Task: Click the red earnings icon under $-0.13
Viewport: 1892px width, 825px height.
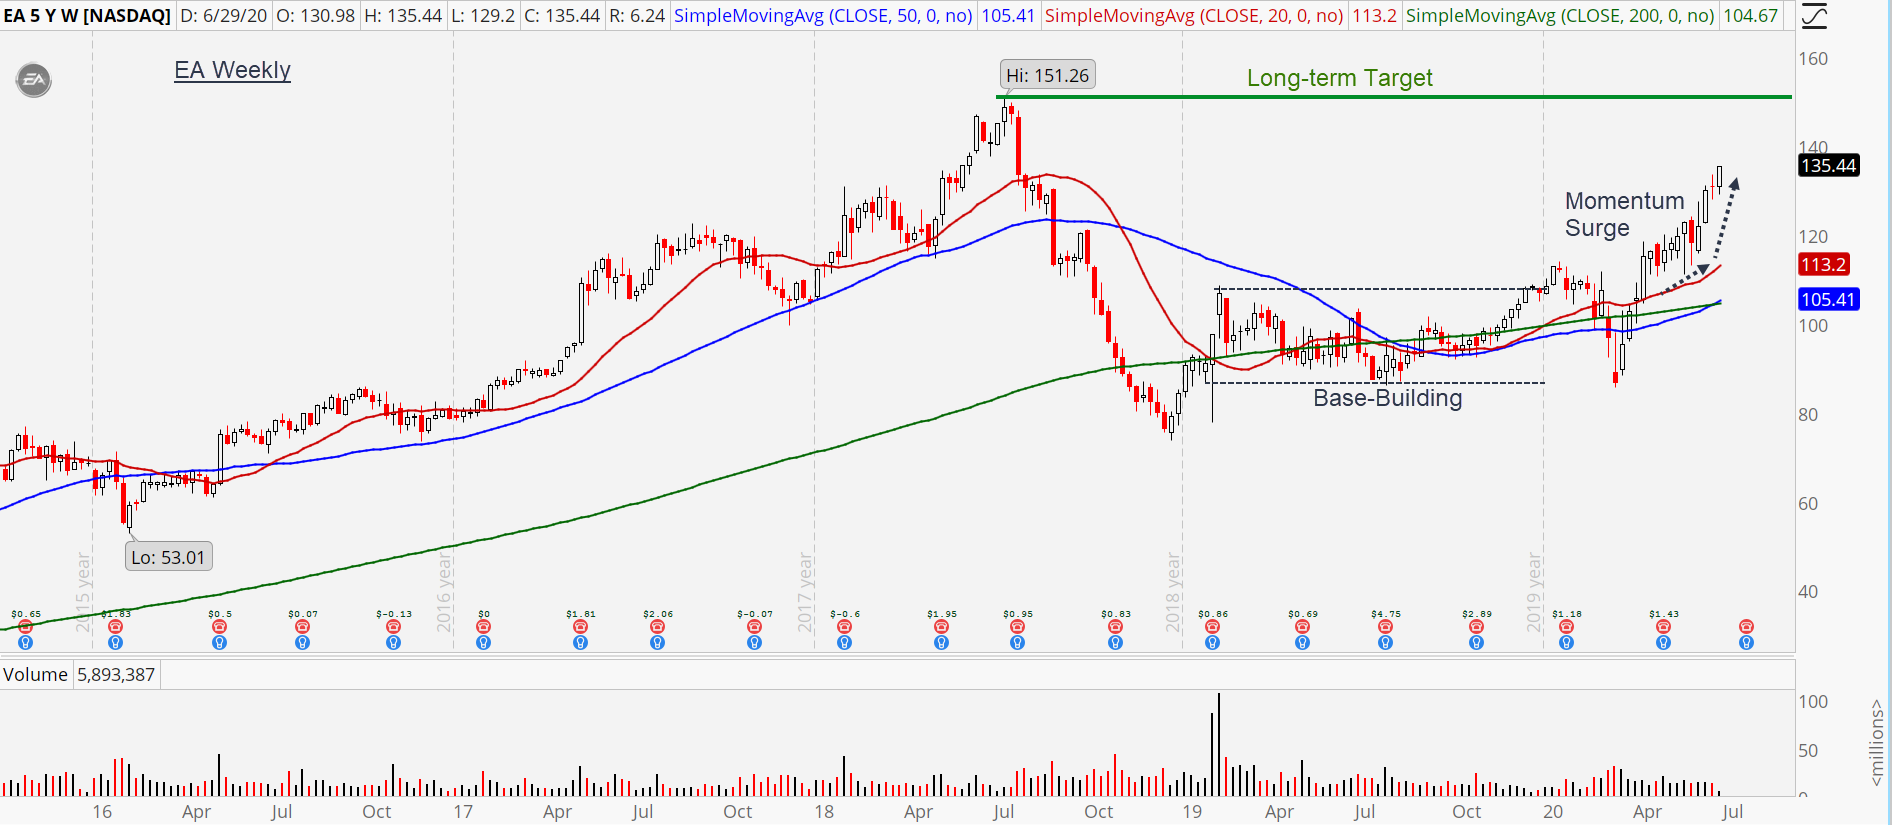Action: [393, 627]
